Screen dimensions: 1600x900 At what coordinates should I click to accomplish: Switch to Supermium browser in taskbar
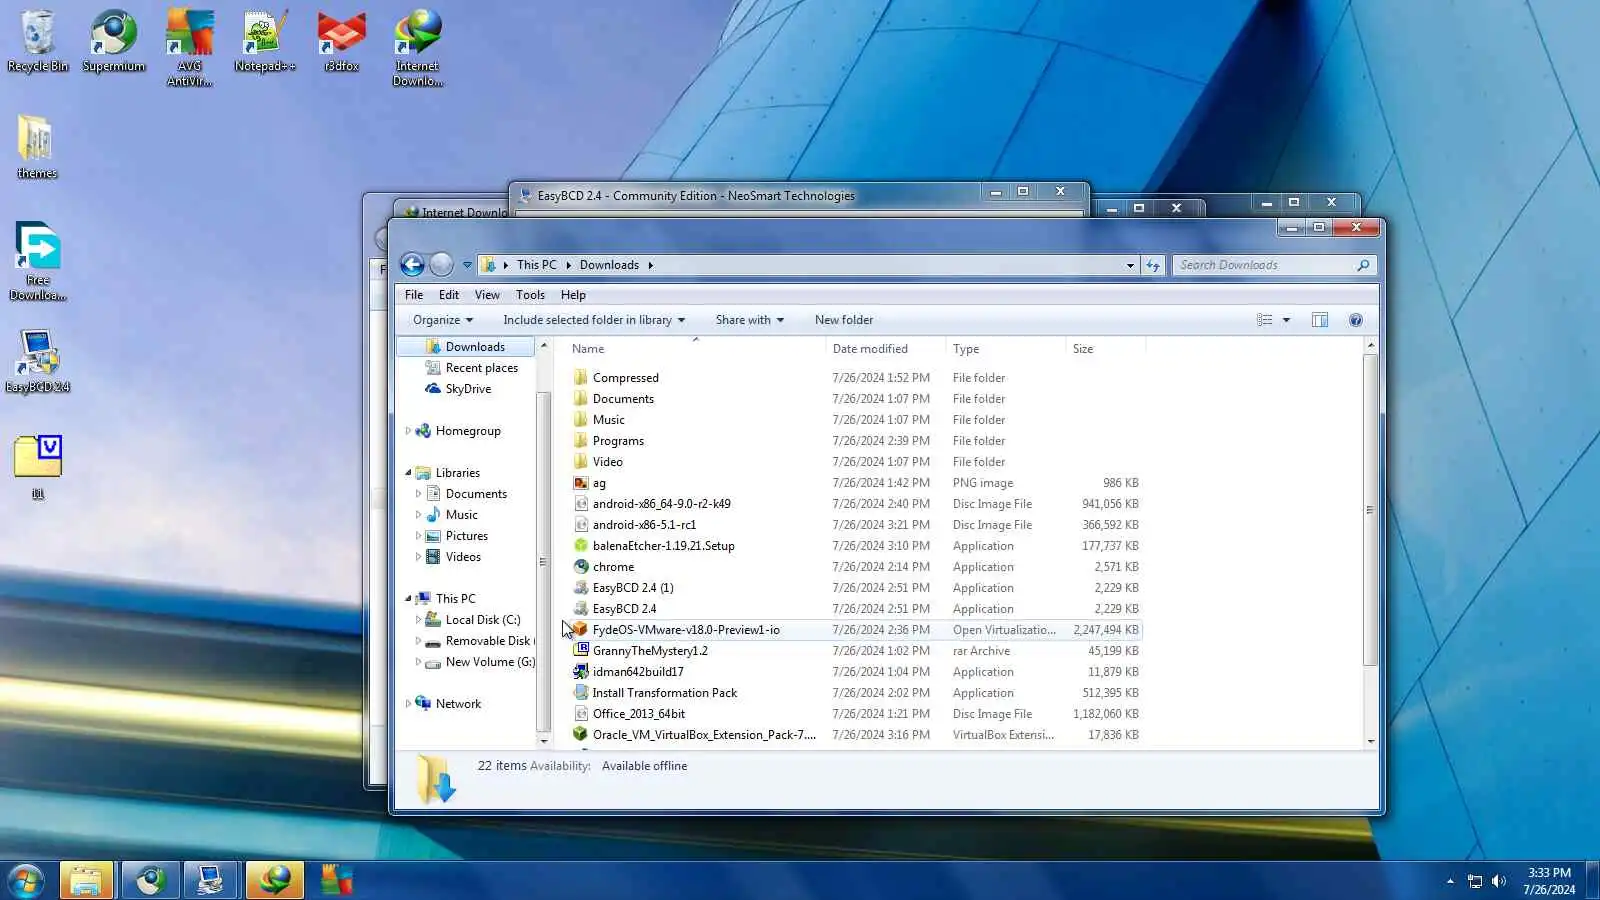click(150, 880)
